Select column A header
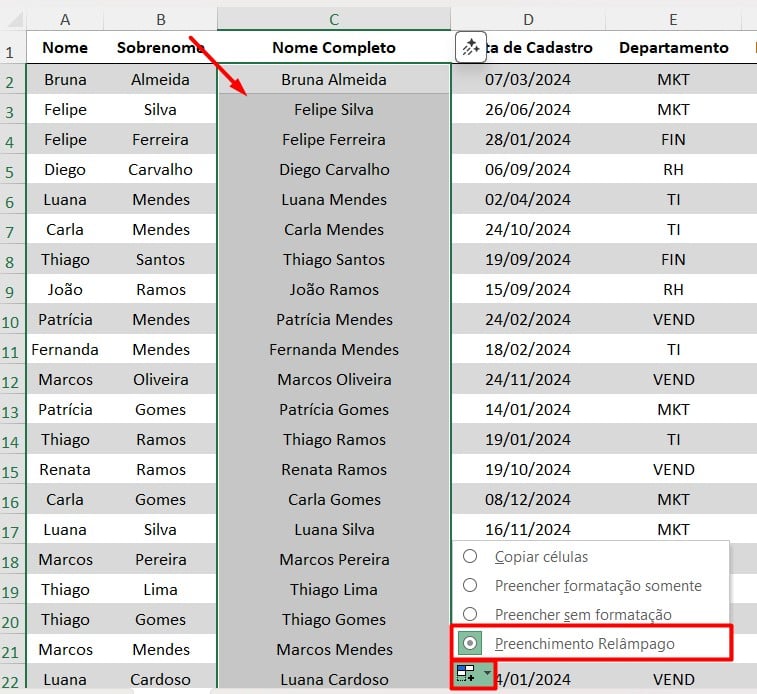This screenshot has width=757, height=694. click(65, 19)
